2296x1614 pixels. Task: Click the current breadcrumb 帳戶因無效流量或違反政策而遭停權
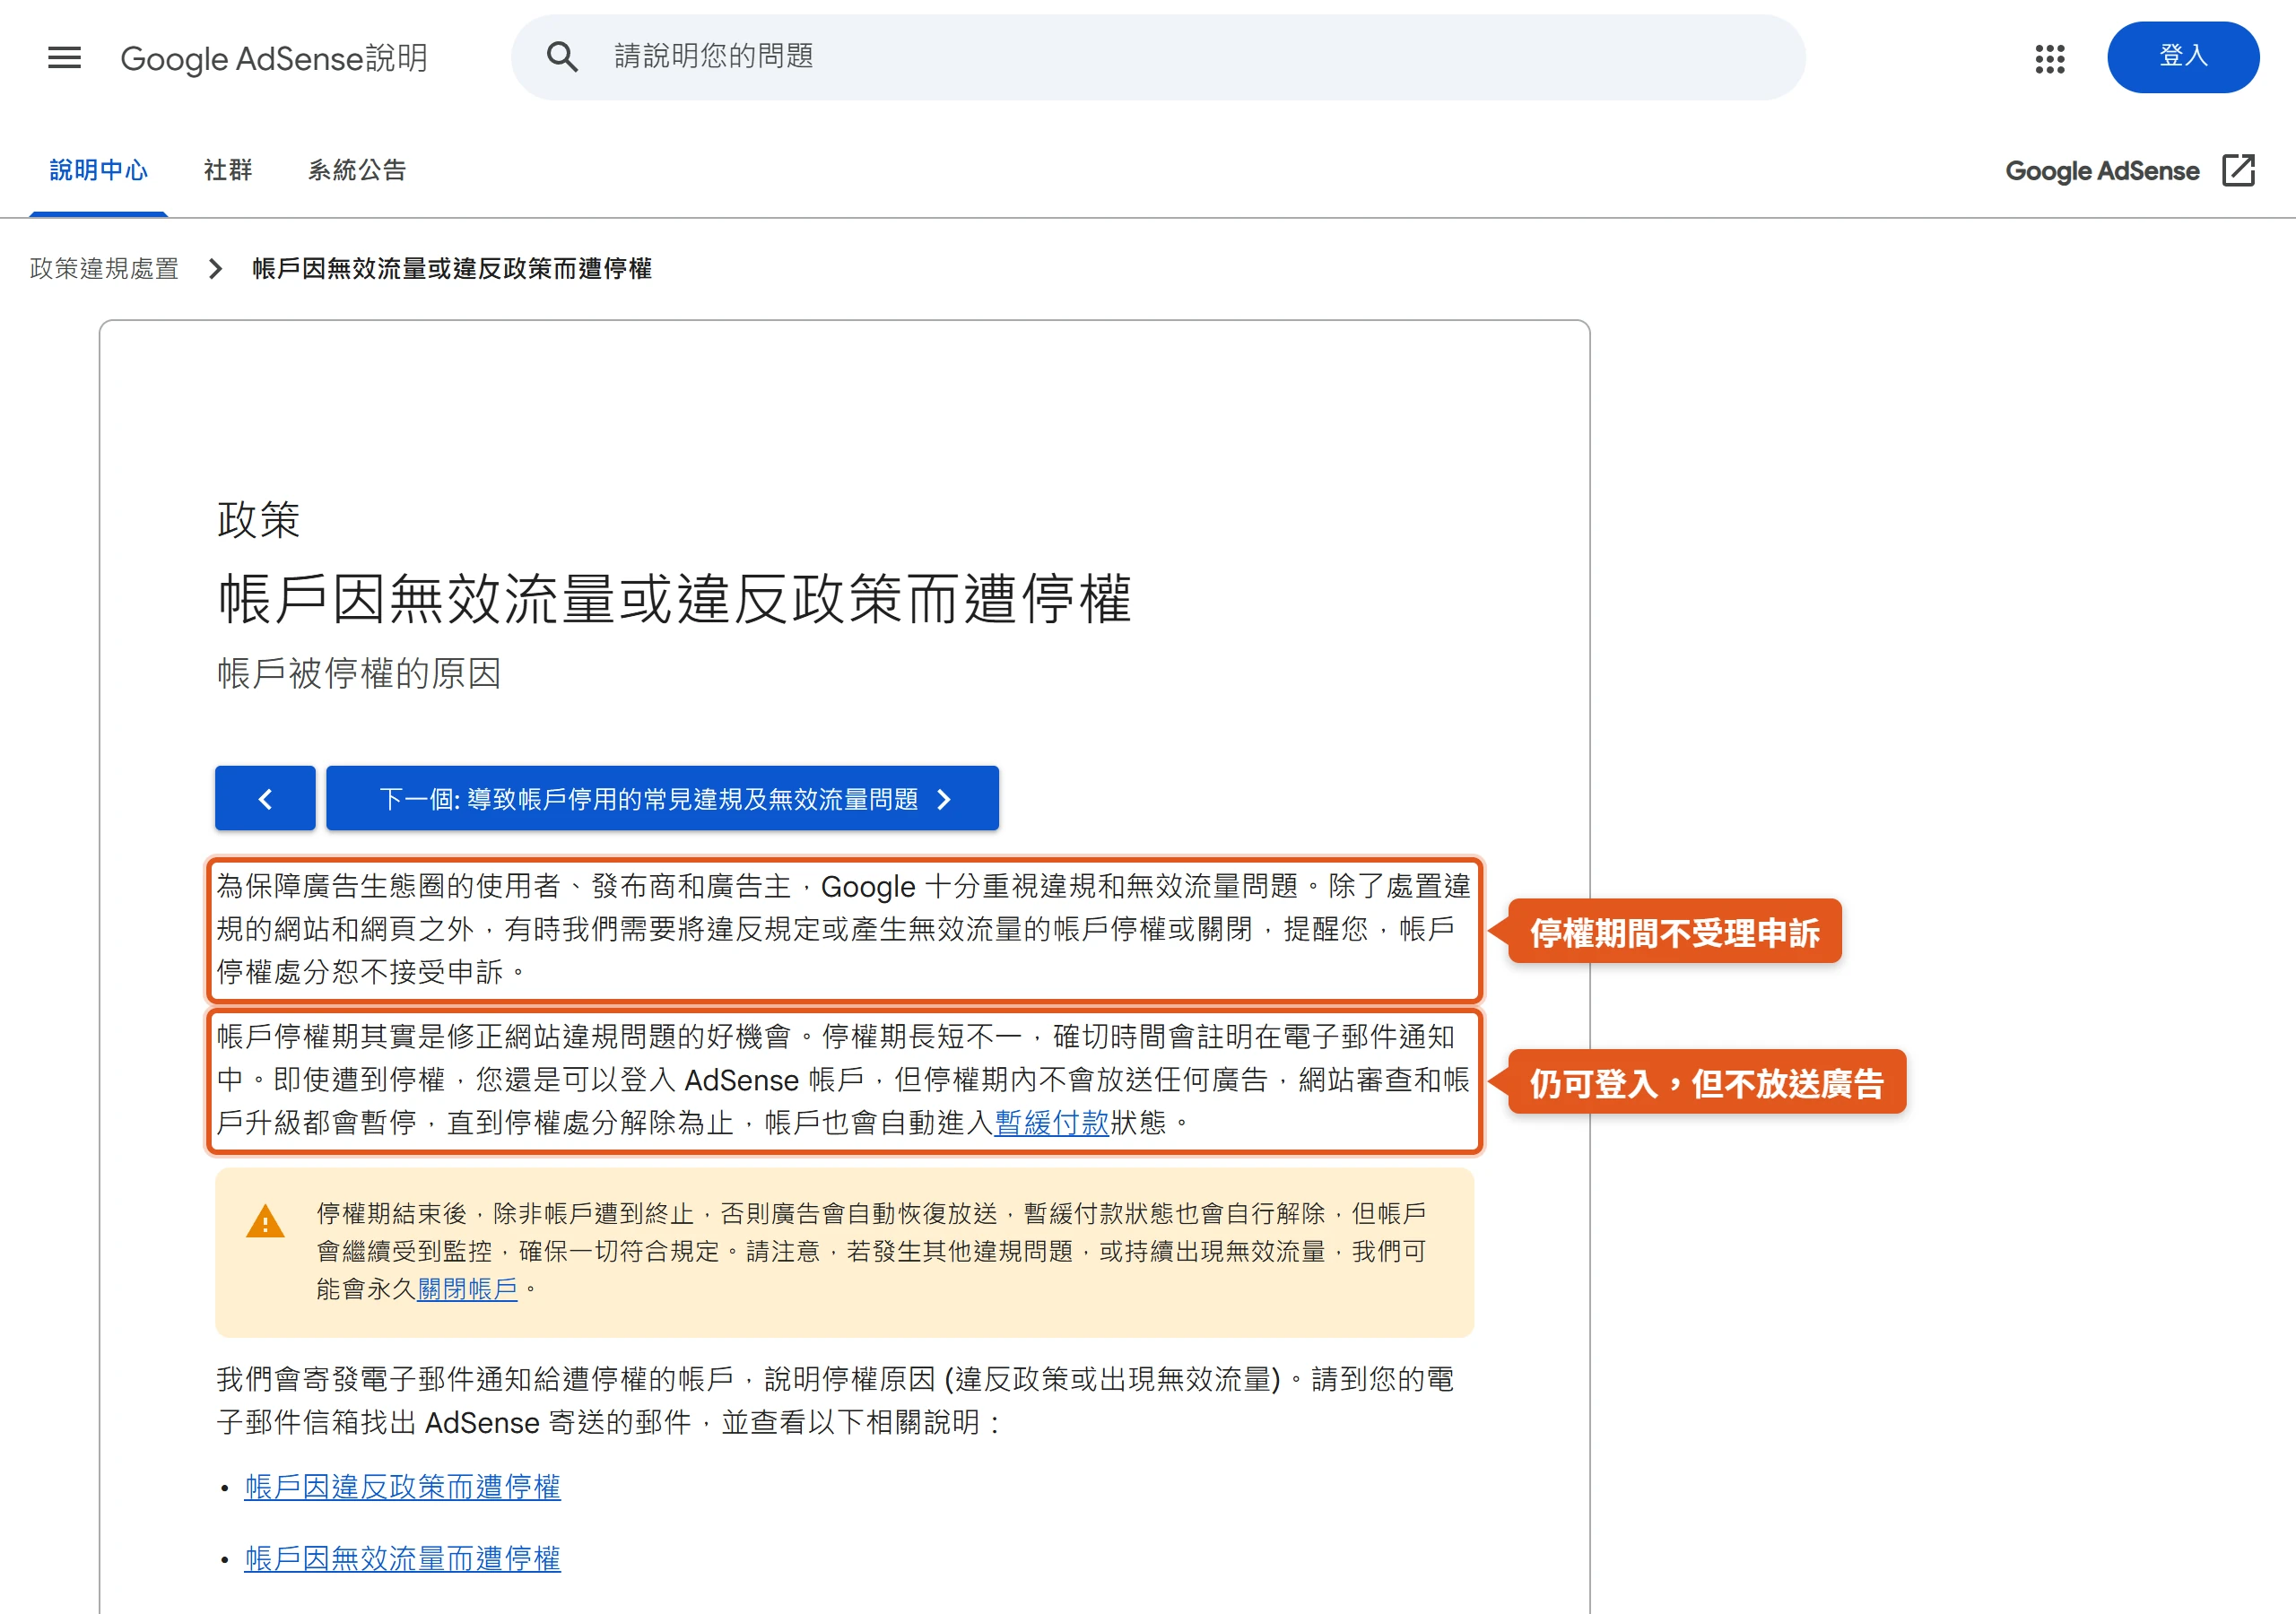pos(452,268)
